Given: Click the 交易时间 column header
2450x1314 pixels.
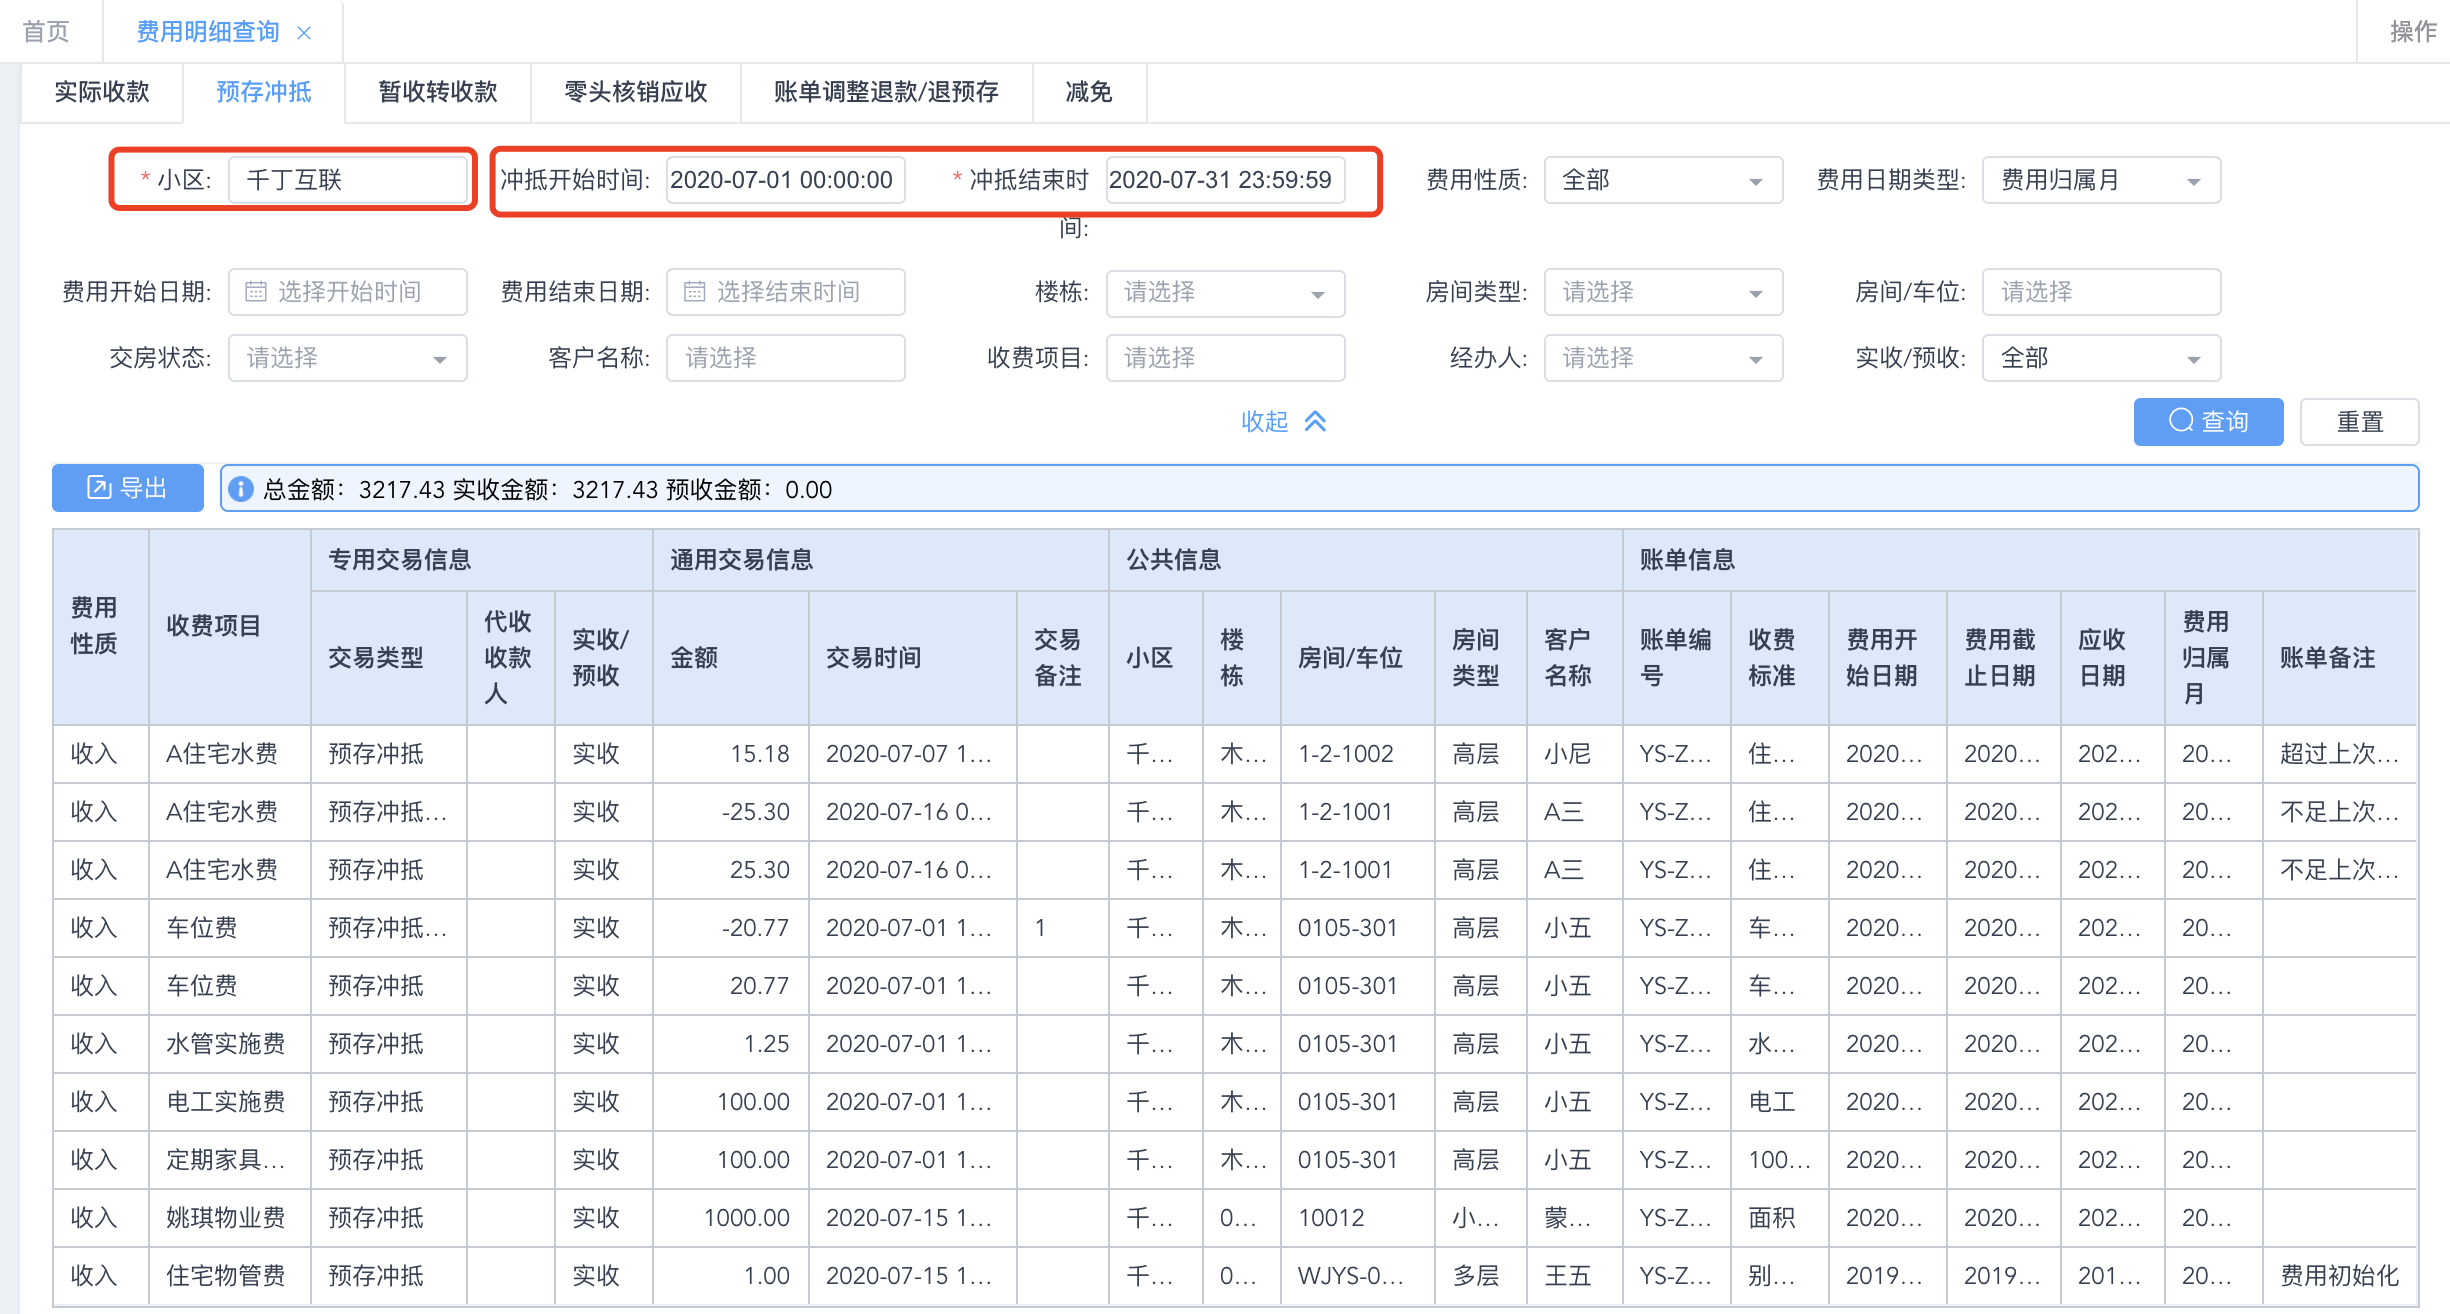Looking at the screenshot, I should [x=913, y=658].
